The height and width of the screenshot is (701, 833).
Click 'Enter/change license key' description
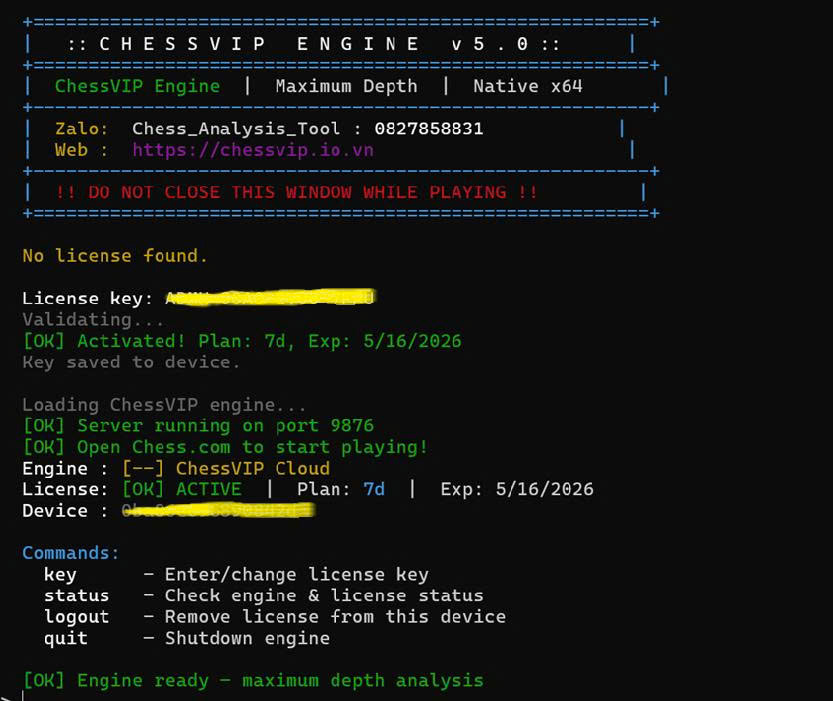[296, 575]
